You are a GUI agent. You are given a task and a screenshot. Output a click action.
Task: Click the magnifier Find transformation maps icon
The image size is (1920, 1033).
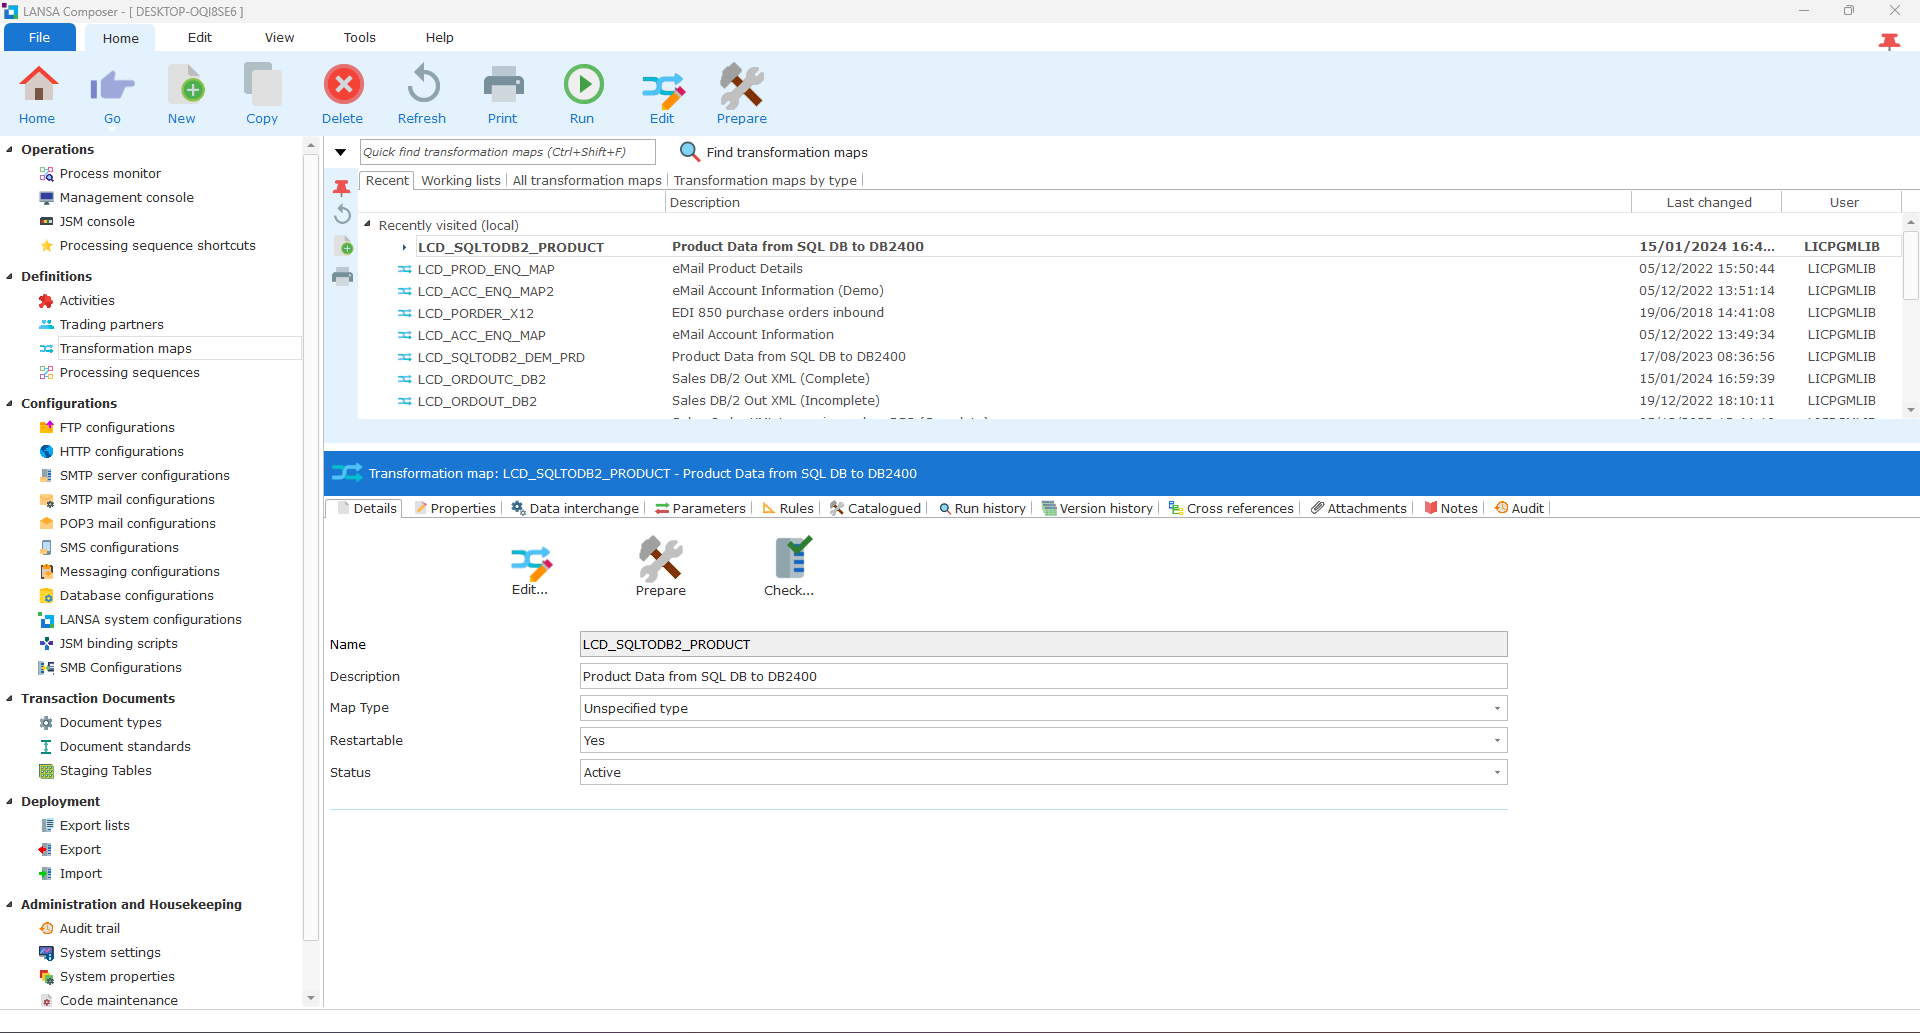[689, 151]
